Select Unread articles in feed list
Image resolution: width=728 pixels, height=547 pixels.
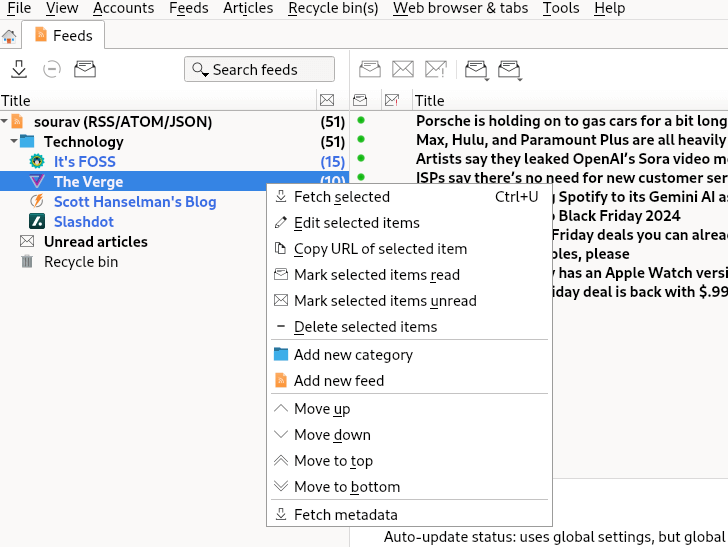[x=95, y=242]
